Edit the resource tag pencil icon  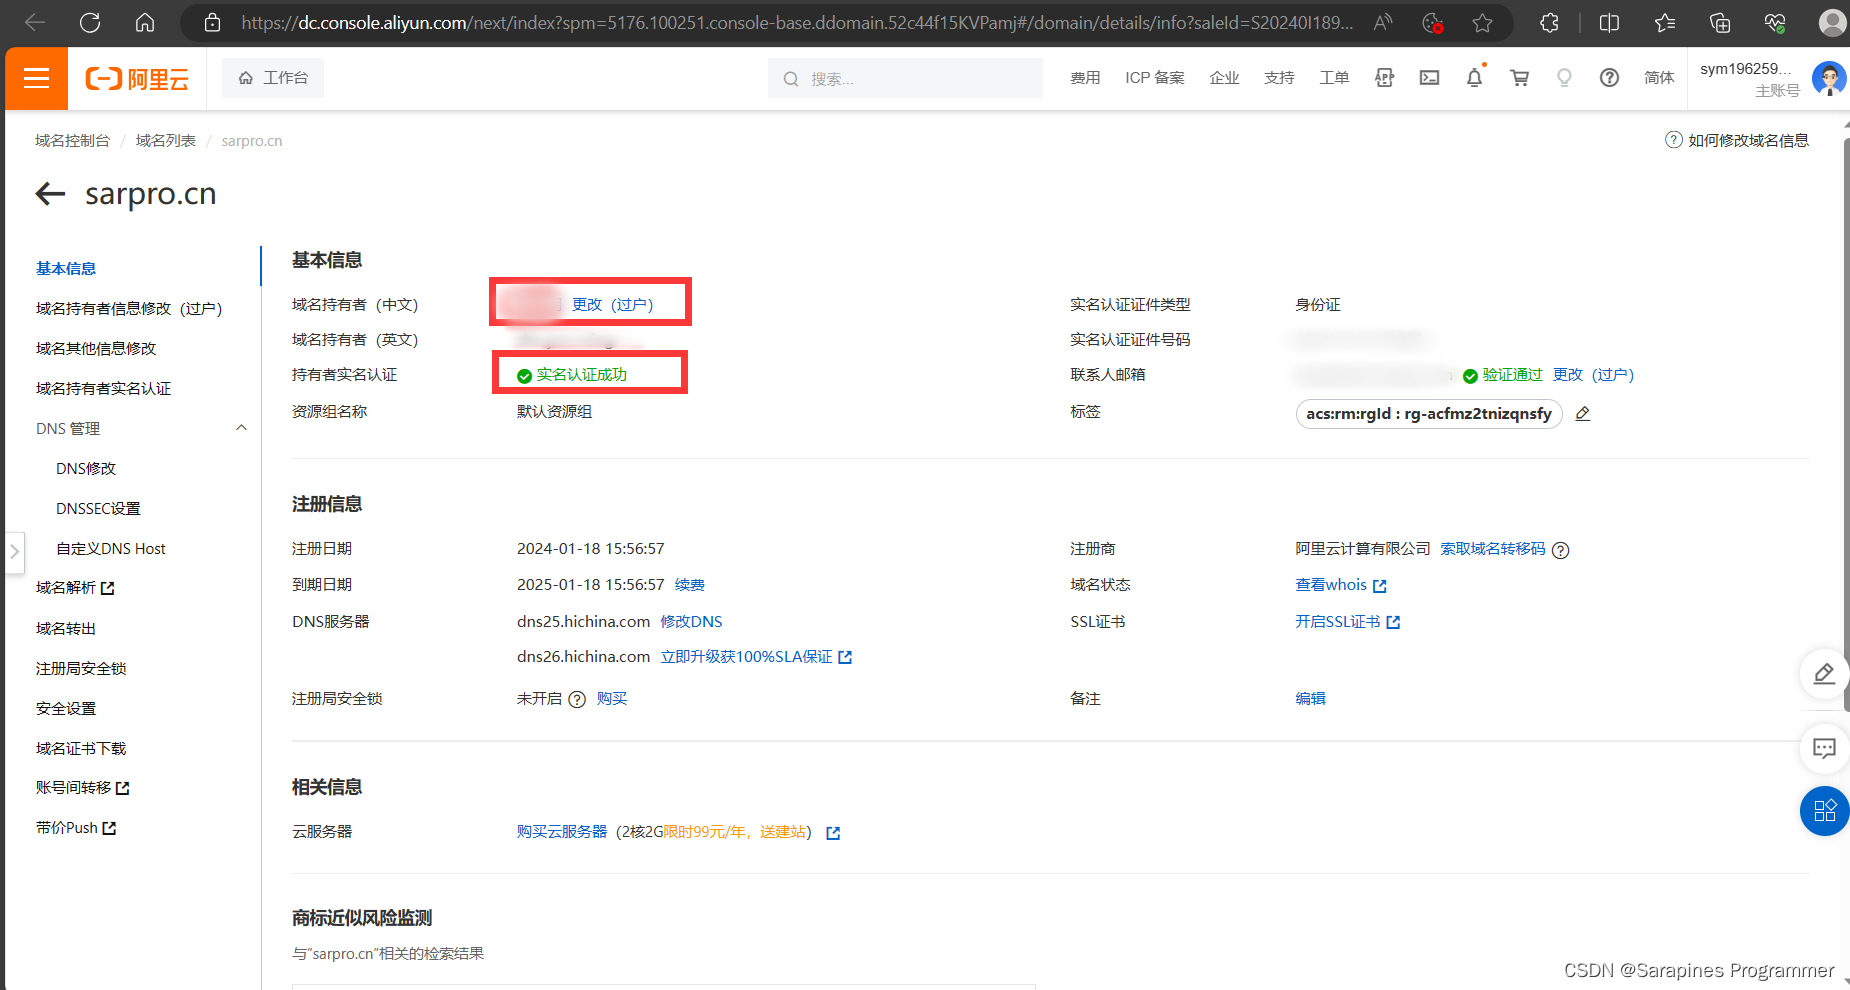click(1582, 414)
